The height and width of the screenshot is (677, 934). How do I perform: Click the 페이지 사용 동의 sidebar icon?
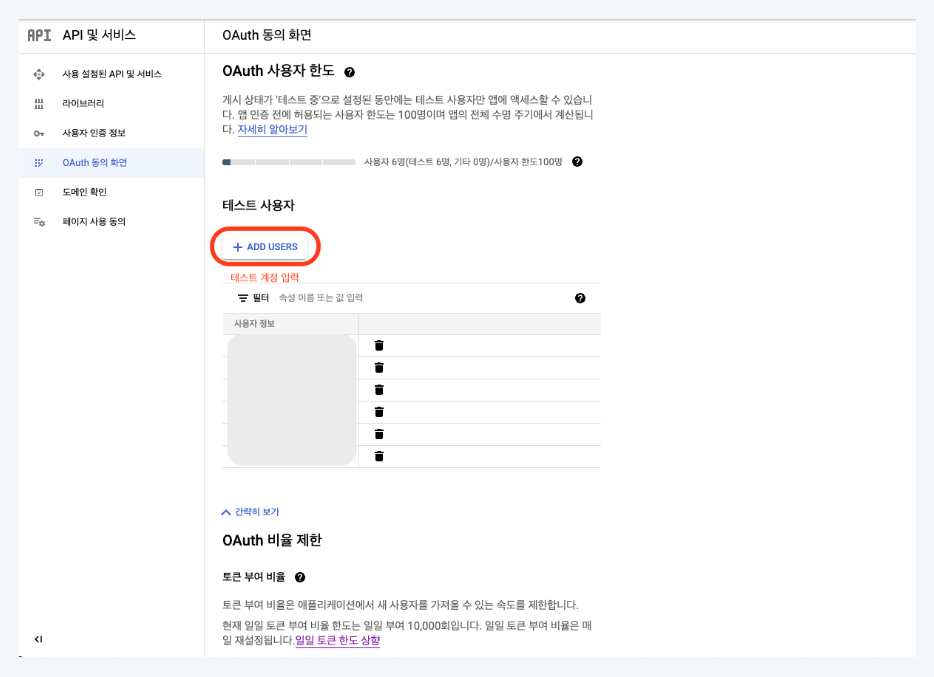(38, 221)
